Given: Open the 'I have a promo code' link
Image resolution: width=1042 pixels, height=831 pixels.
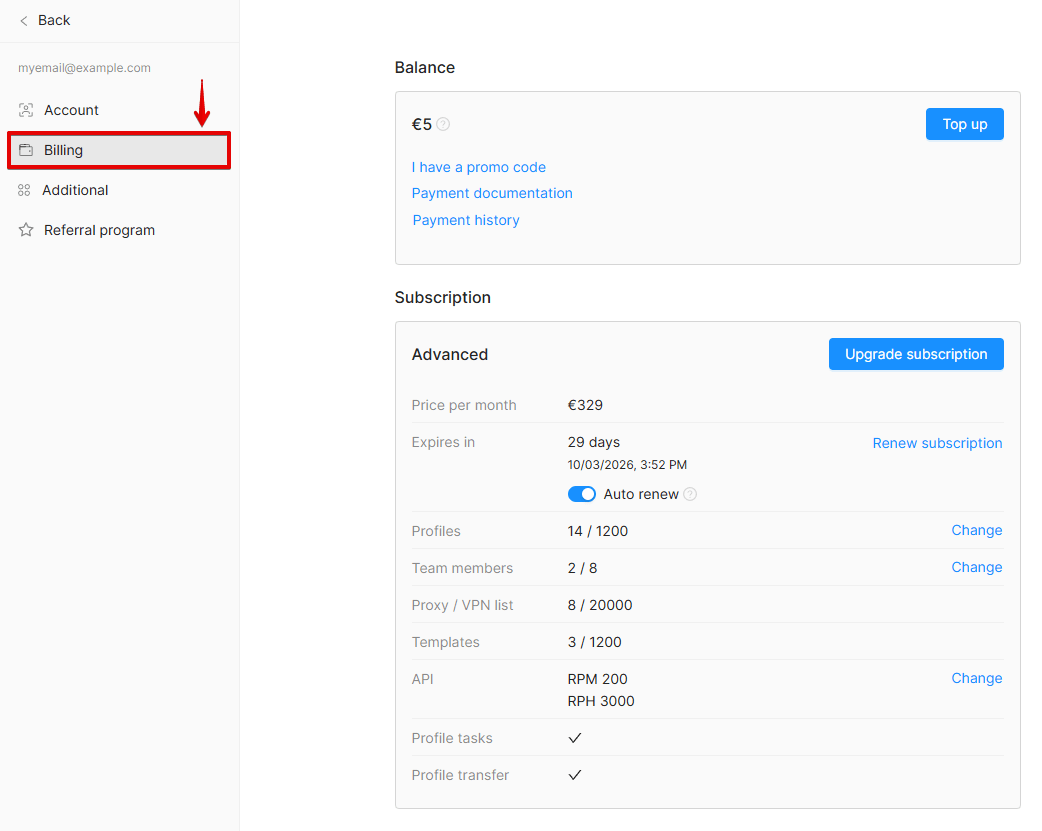Looking at the screenshot, I should pos(478,168).
